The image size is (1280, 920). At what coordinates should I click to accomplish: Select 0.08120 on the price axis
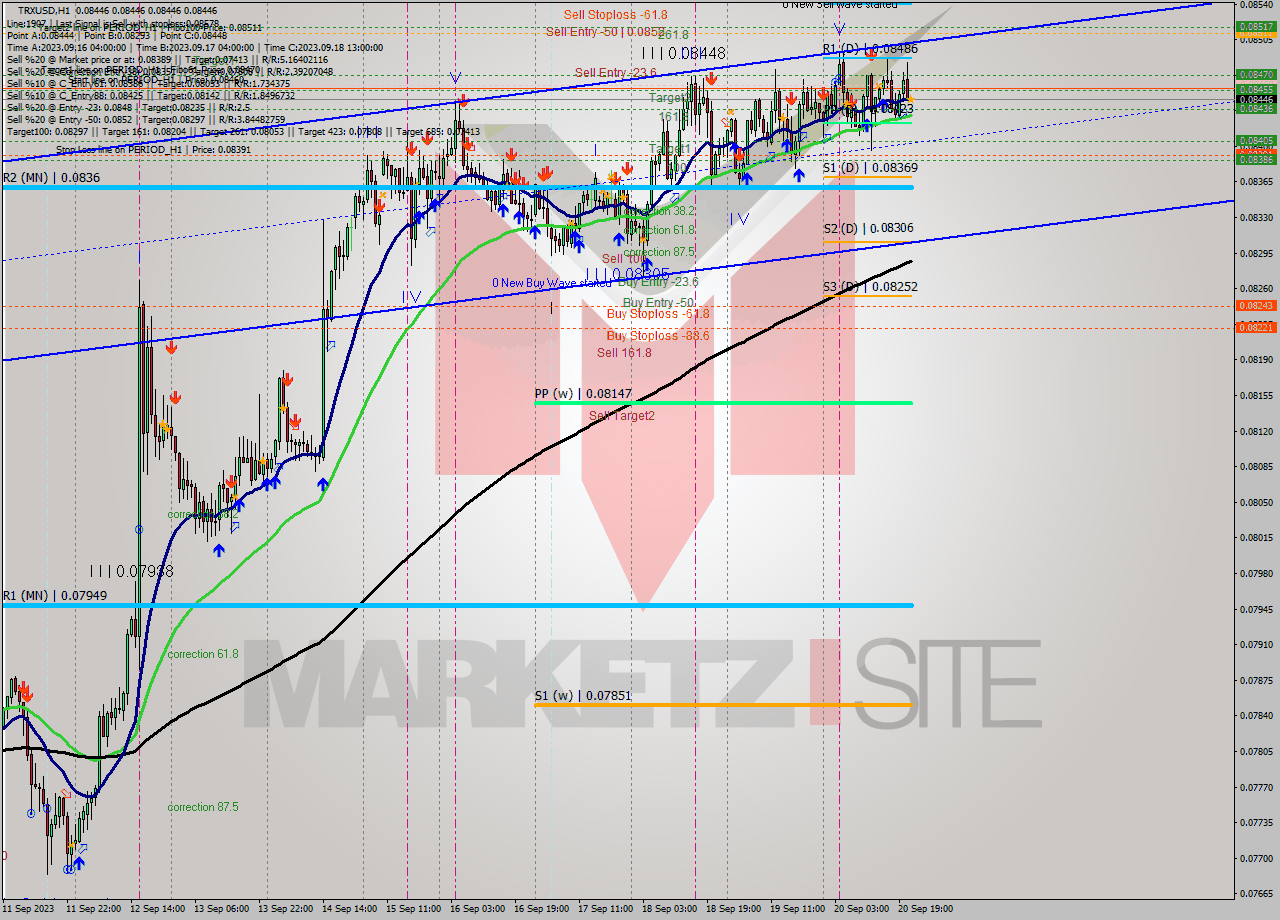1256,431
